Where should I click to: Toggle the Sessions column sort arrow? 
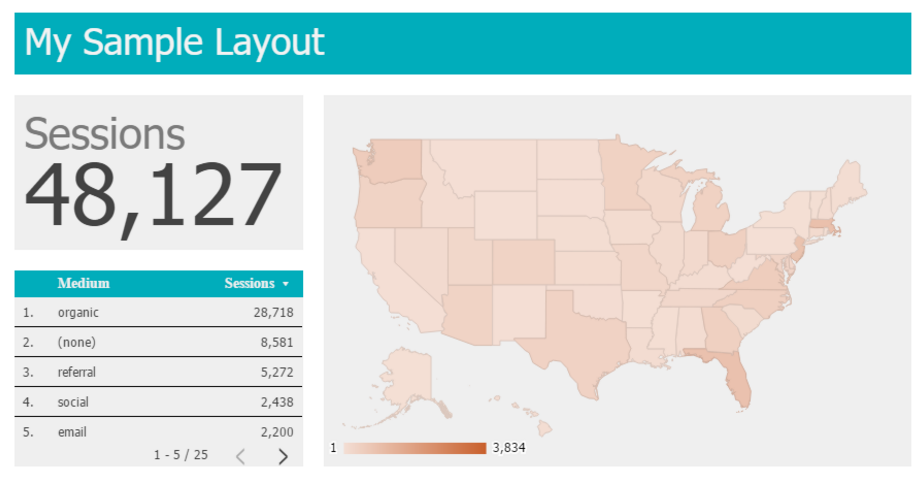tap(287, 284)
